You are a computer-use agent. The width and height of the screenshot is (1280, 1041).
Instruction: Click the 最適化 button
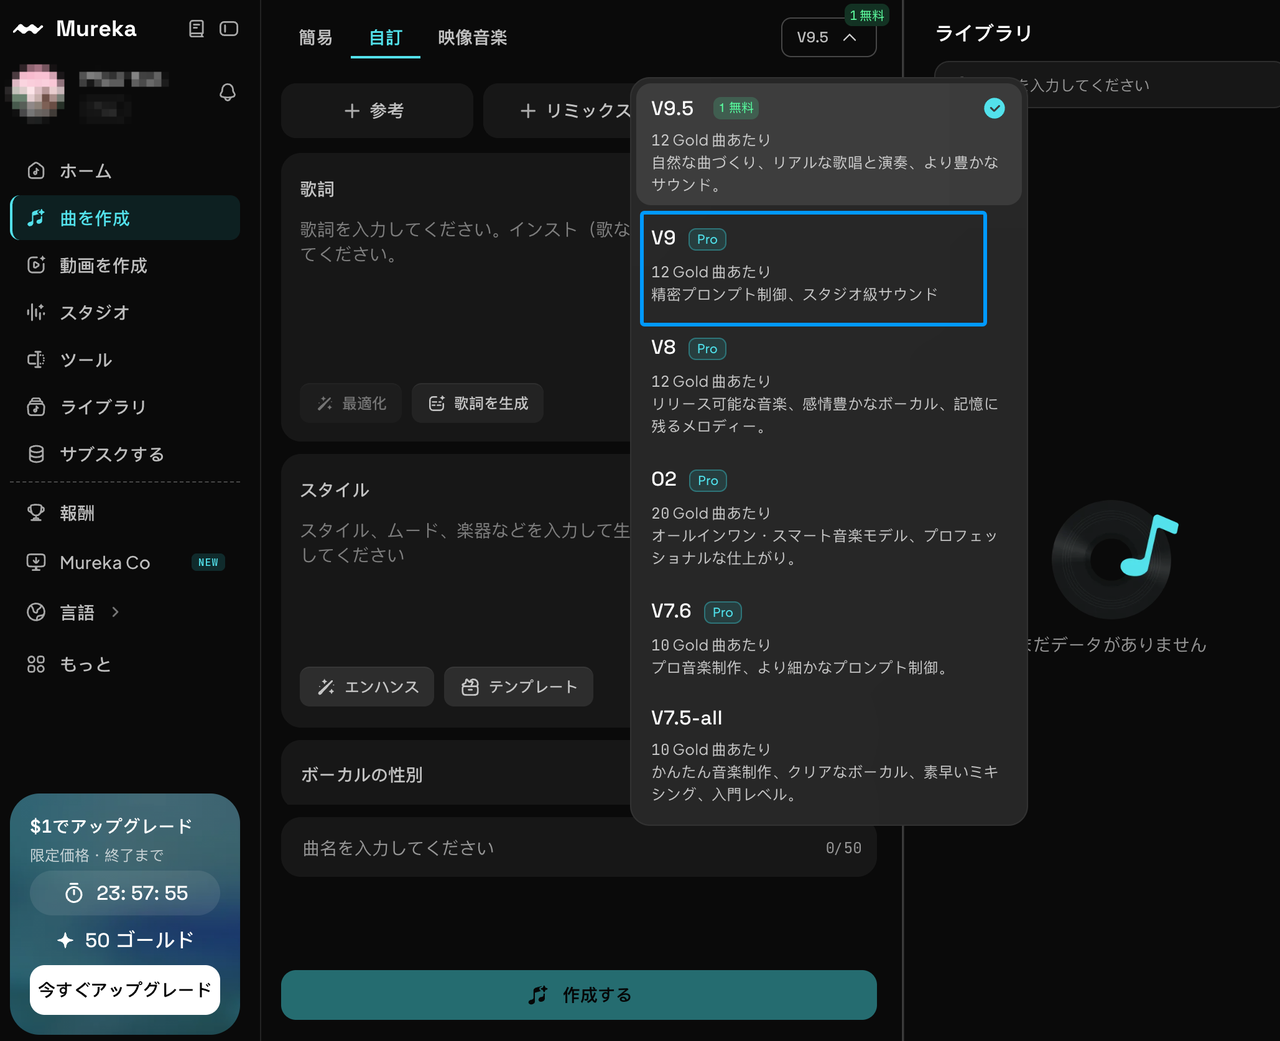352,403
